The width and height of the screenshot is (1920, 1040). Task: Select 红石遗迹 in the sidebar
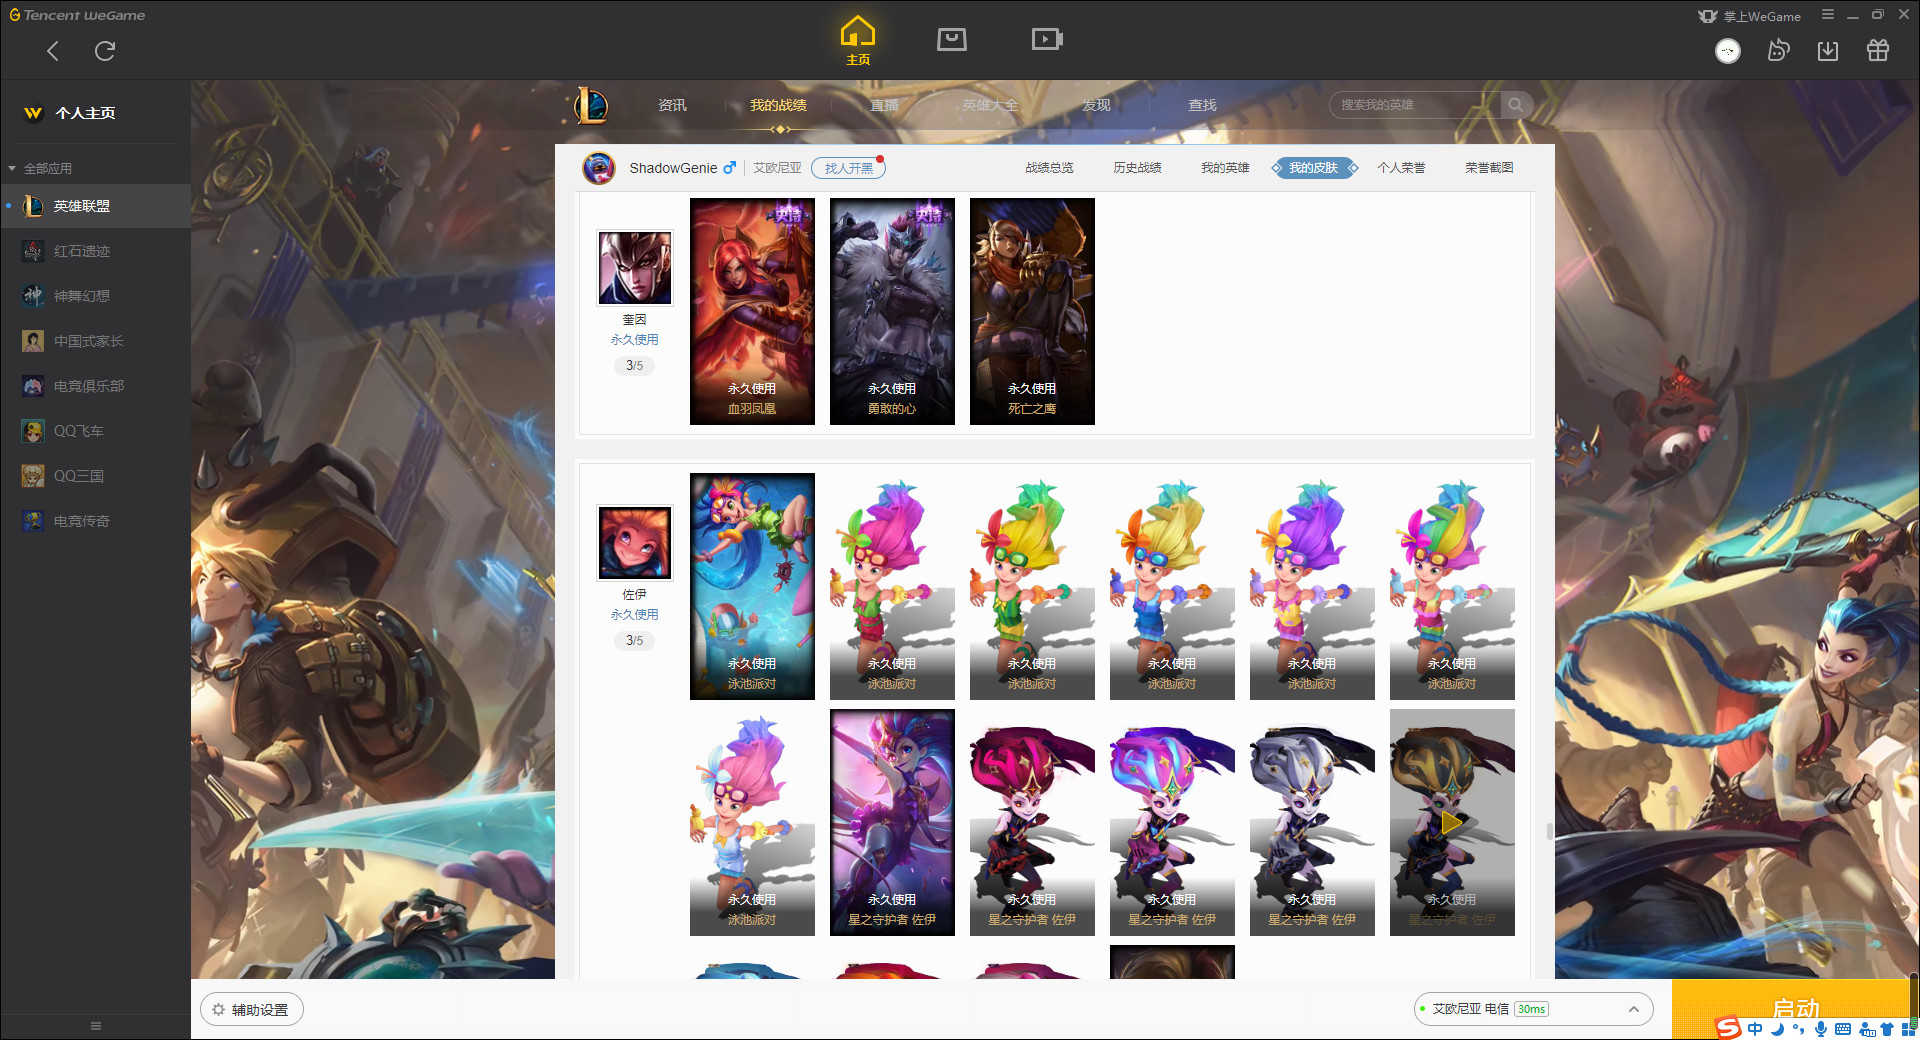point(95,251)
